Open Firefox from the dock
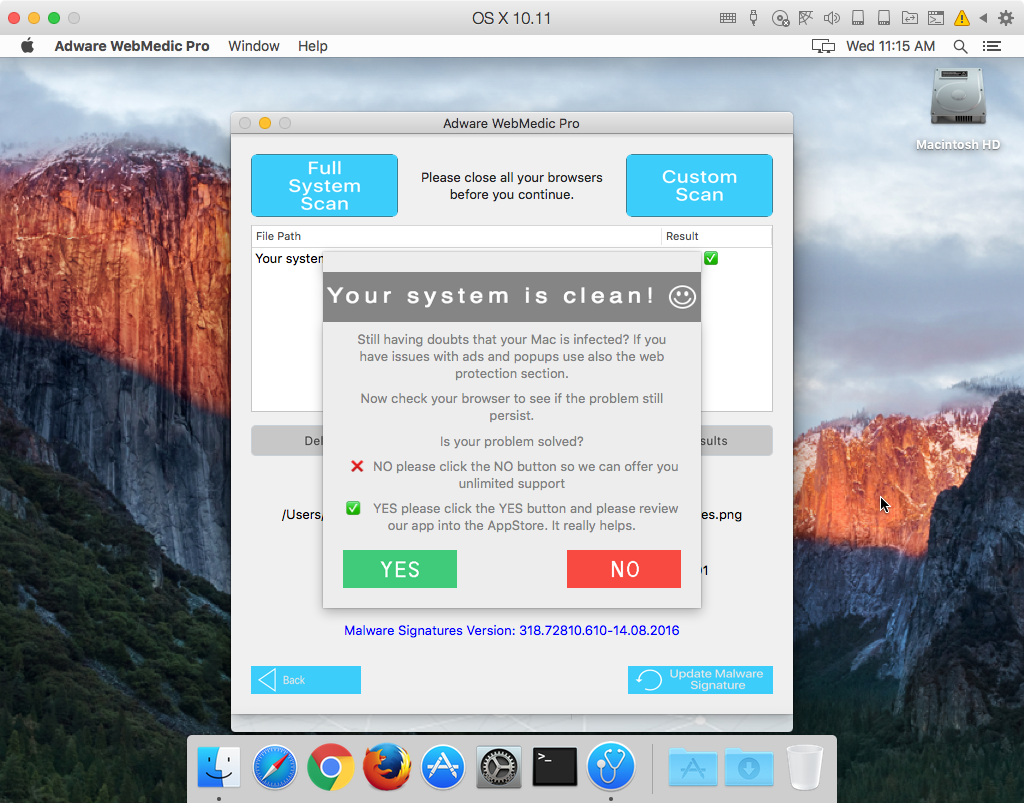This screenshot has width=1024, height=803. tap(387, 767)
